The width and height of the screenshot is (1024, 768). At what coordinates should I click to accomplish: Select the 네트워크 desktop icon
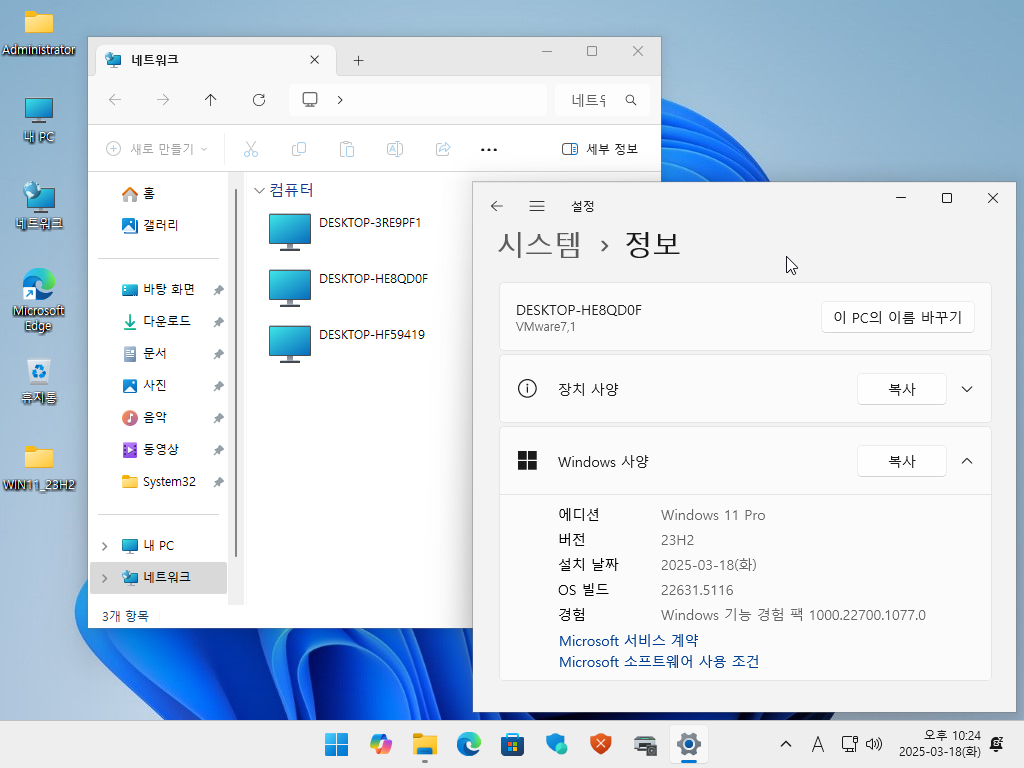point(39,206)
